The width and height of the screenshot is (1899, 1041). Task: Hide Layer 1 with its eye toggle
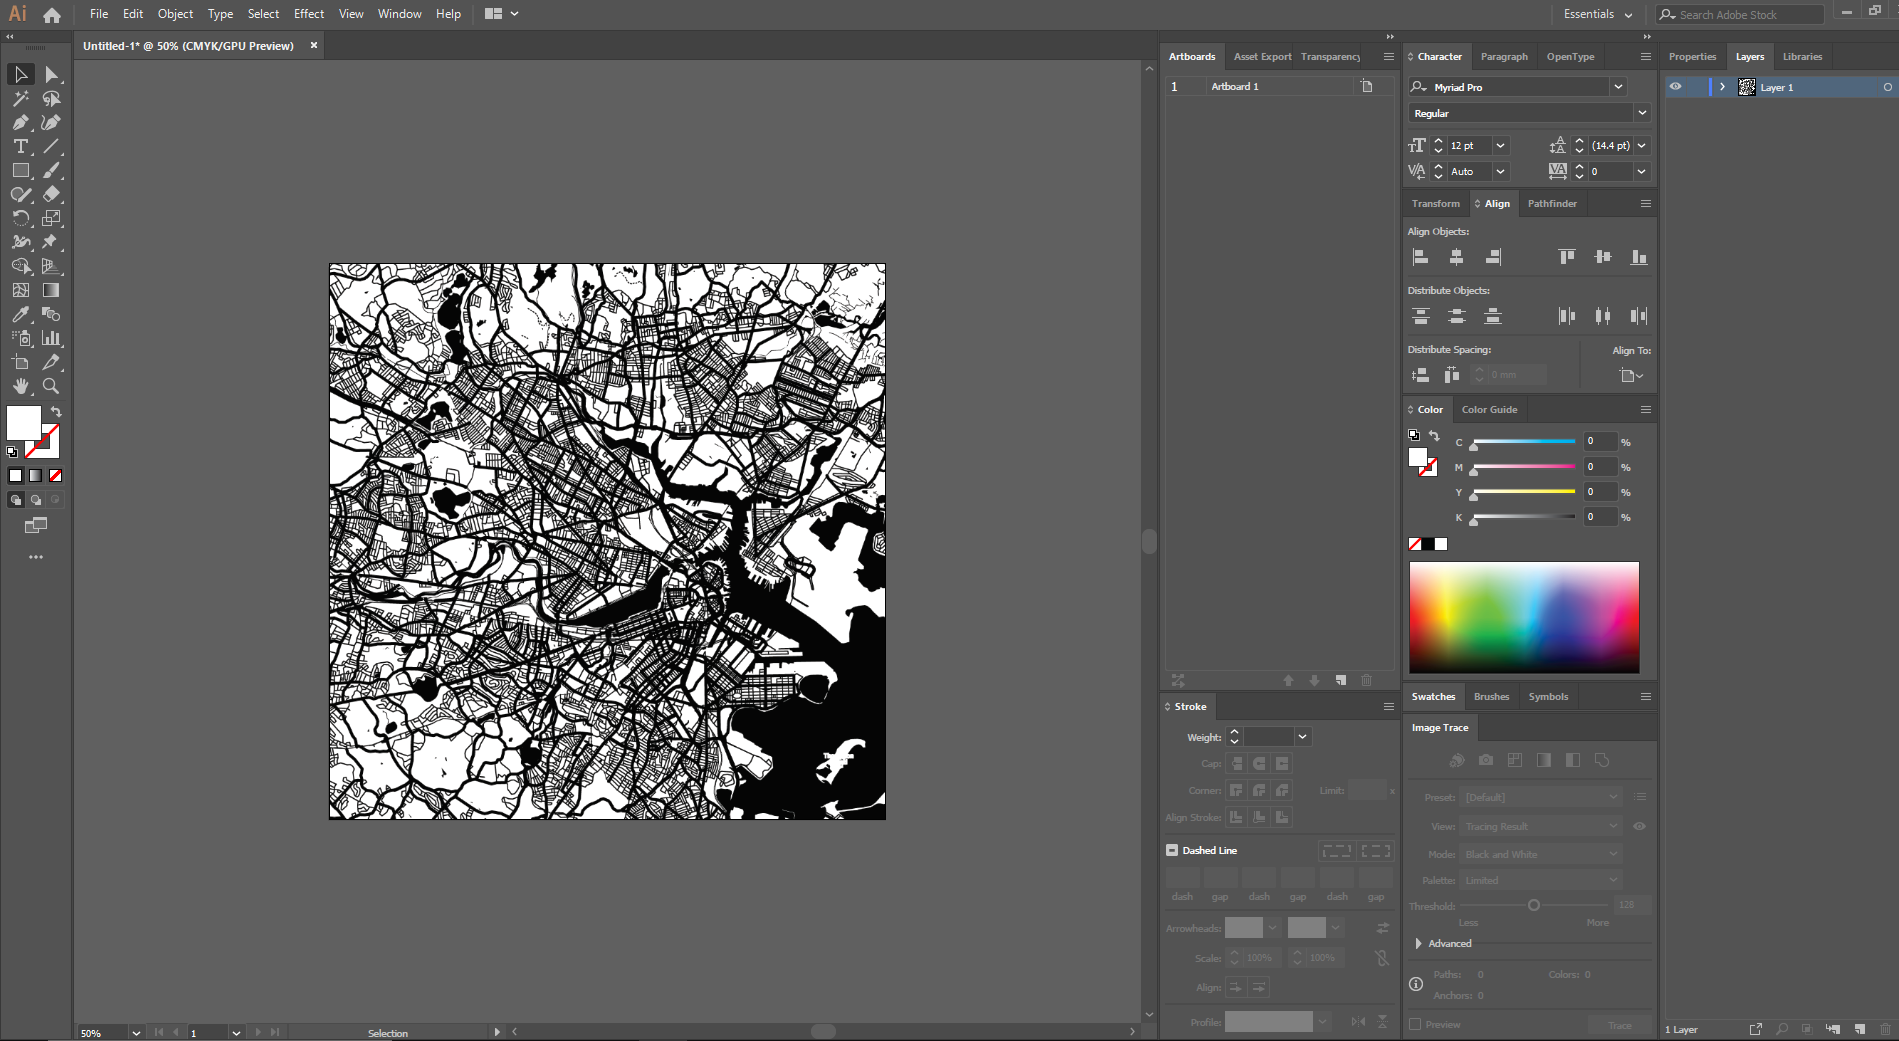click(1676, 87)
